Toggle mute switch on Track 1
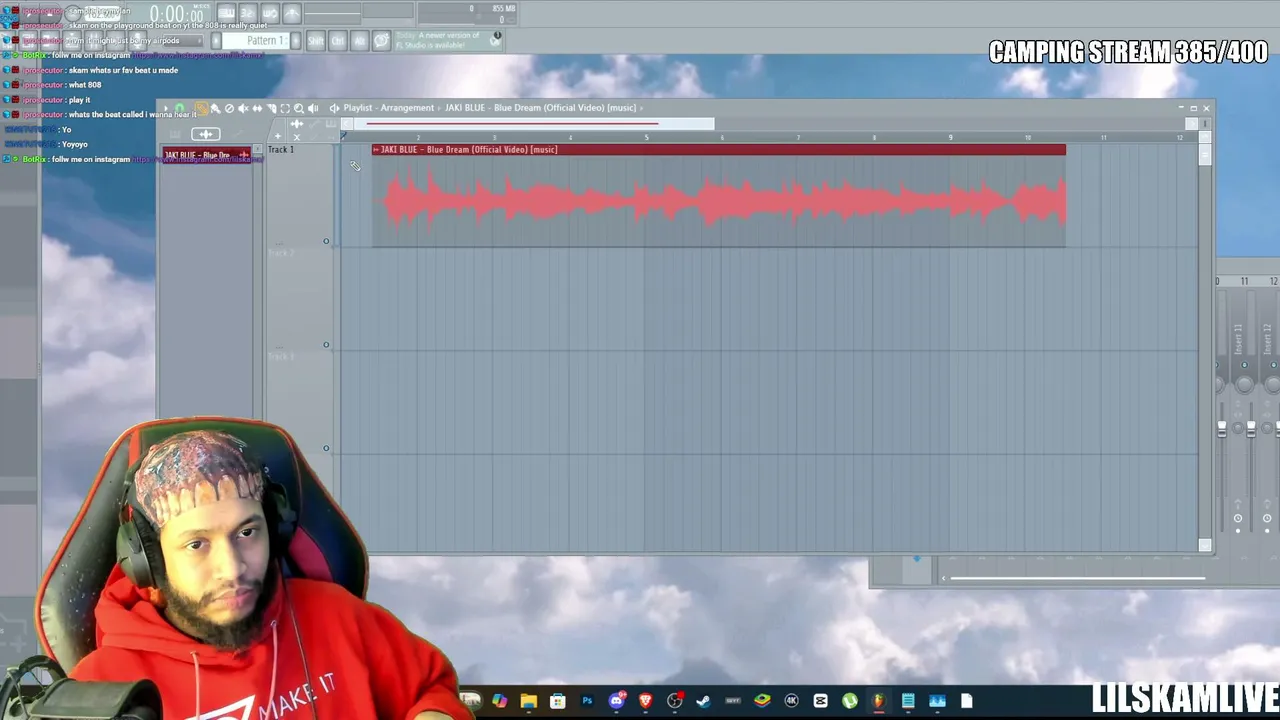This screenshot has width=1280, height=720. [x=326, y=241]
